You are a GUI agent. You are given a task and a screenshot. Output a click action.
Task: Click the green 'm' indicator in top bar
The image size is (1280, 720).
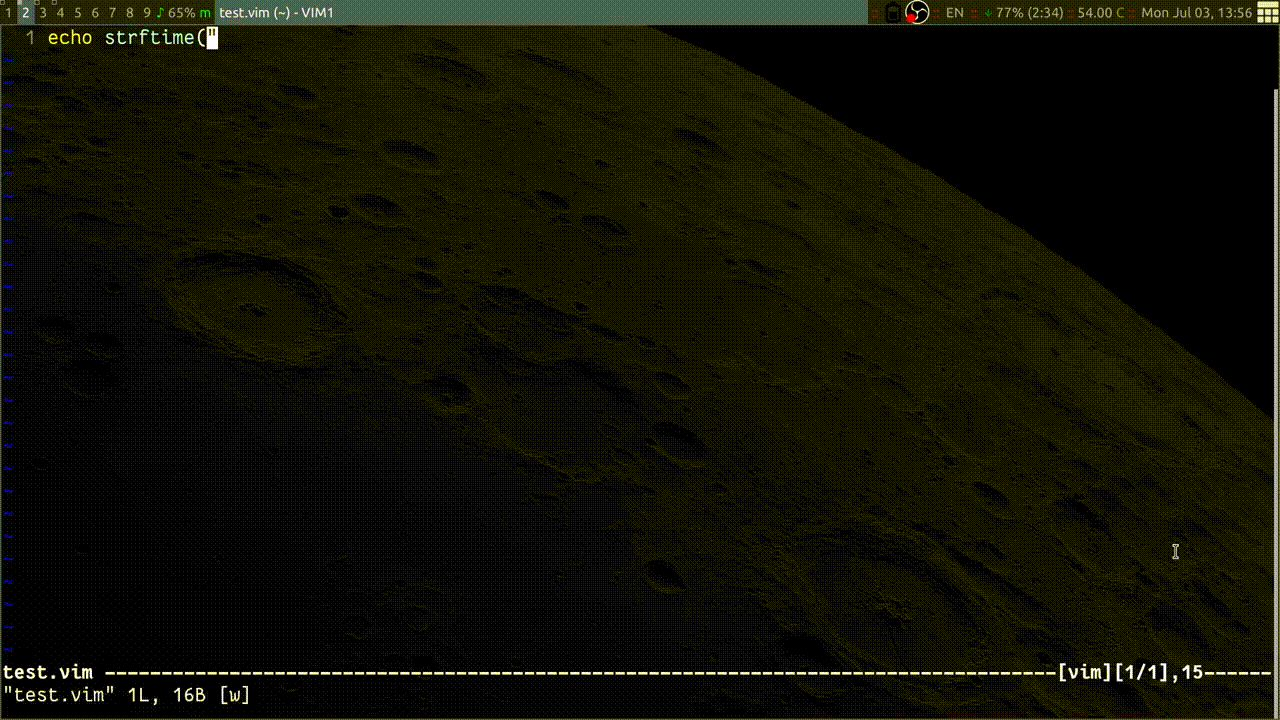205,13
